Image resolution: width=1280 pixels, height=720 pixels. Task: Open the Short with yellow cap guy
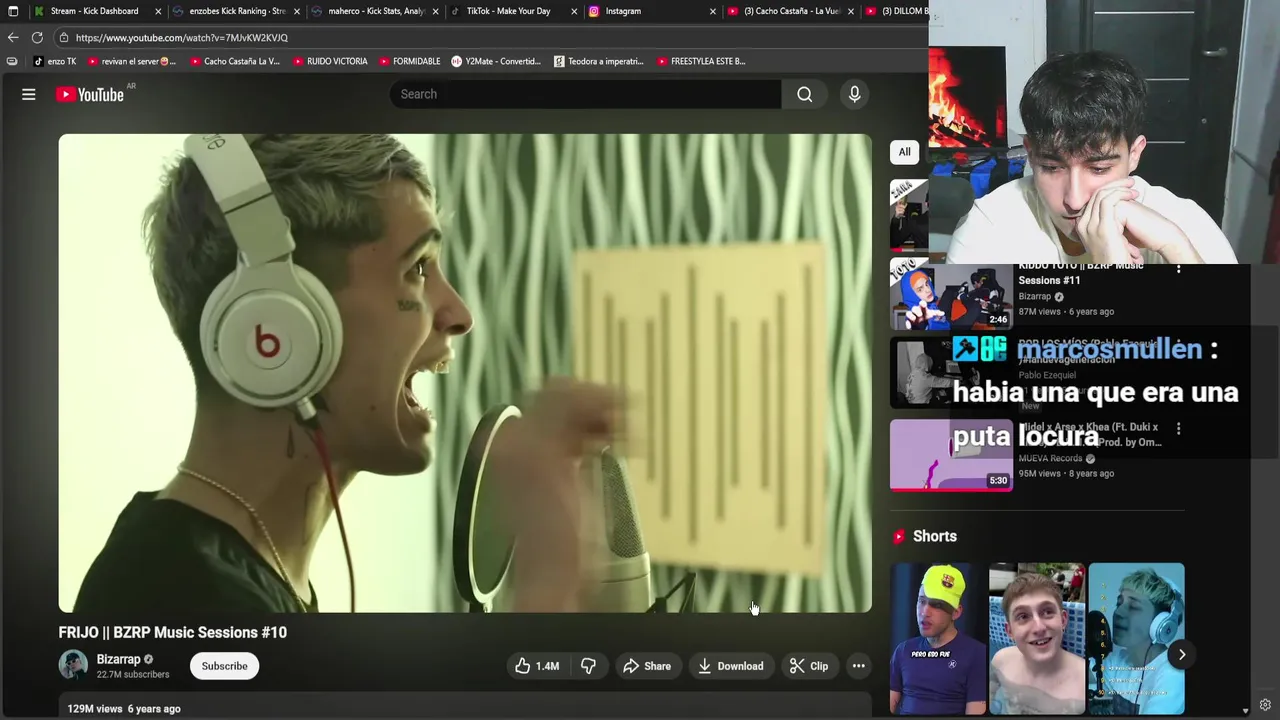click(x=937, y=639)
